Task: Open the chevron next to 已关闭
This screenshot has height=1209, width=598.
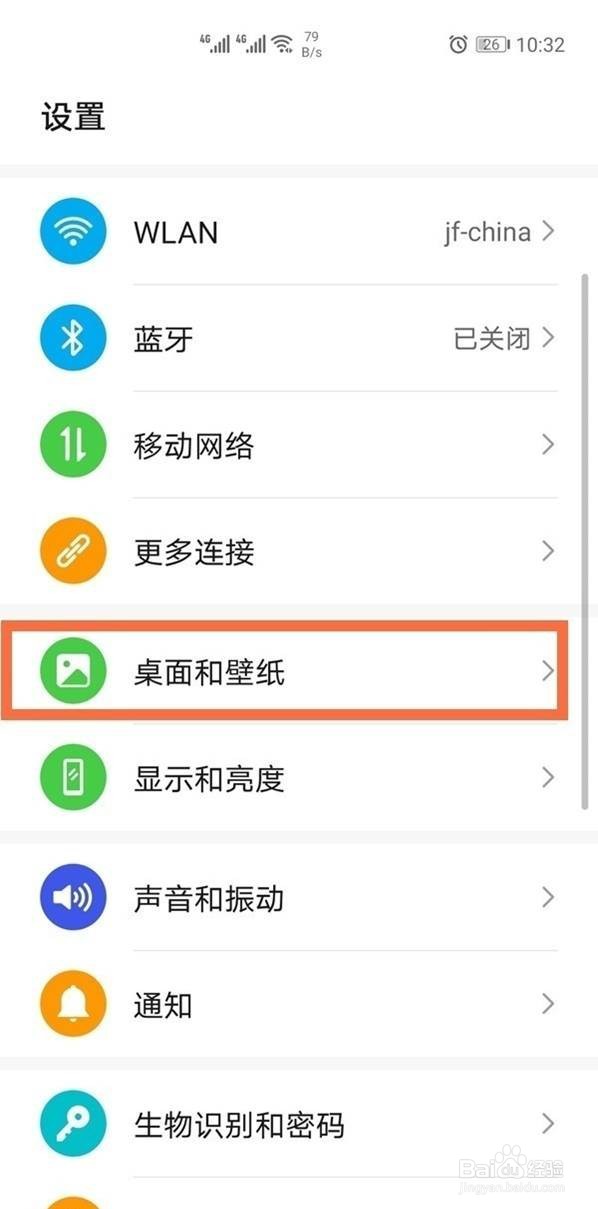Action: click(x=547, y=338)
